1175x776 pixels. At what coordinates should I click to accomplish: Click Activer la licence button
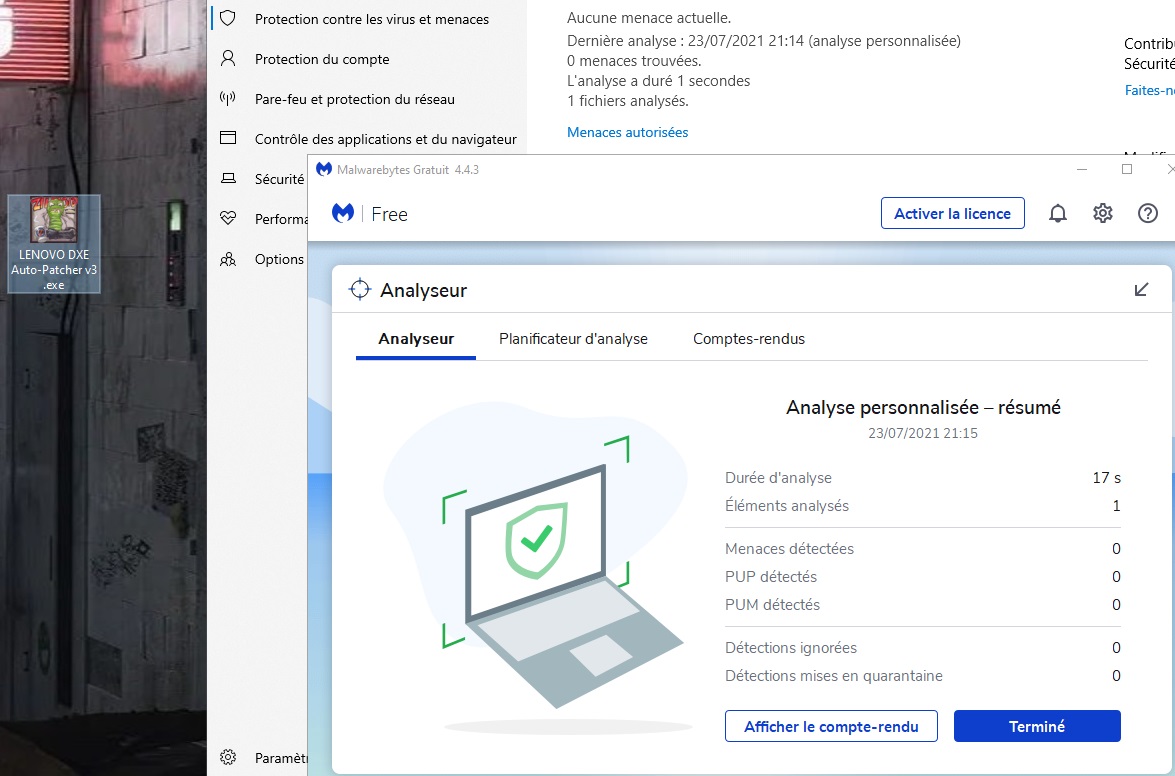(x=952, y=213)
